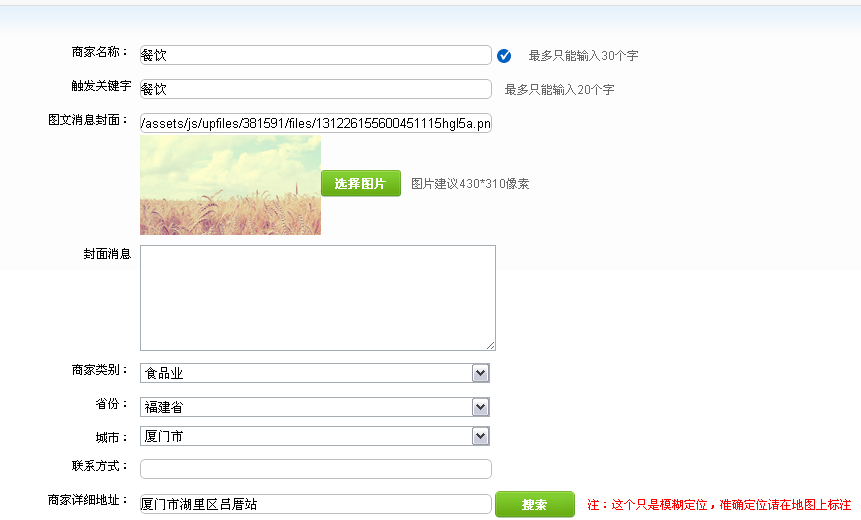Click the 商家名称 input field
Viewport: 861px width, 520px height.
[x=315, y=55]
